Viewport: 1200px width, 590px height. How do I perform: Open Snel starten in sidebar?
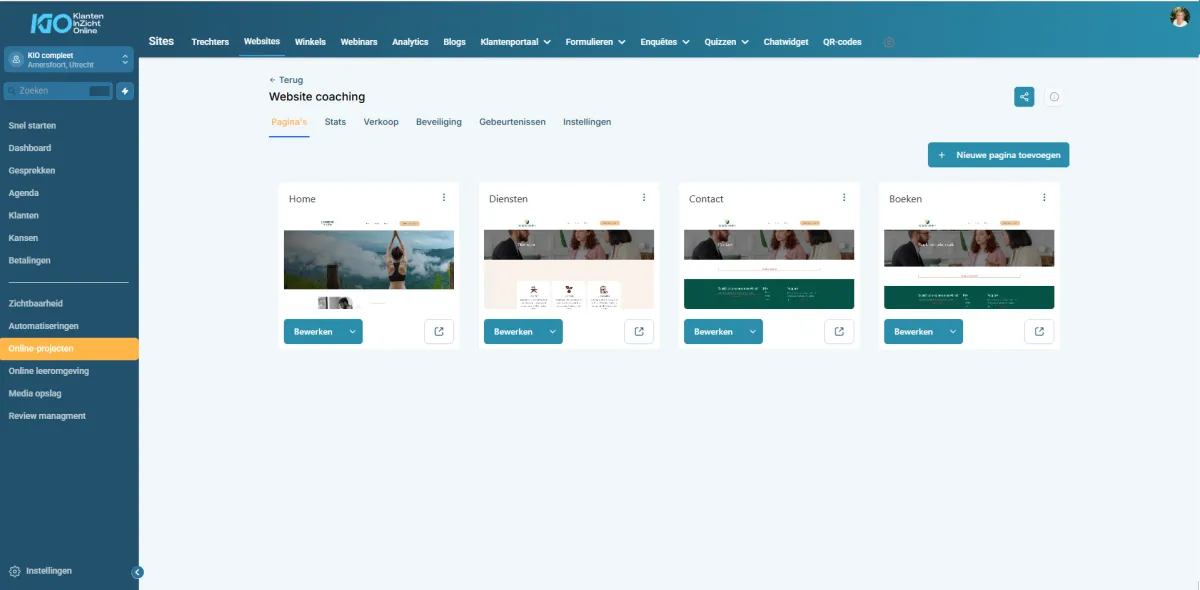pos(32,126)
